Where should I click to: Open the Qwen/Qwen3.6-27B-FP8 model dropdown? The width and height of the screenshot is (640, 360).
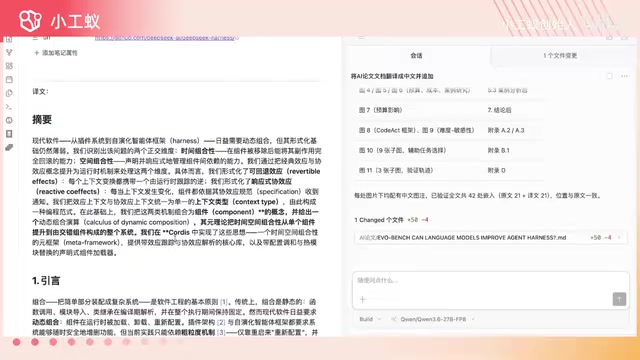[433, 319]
